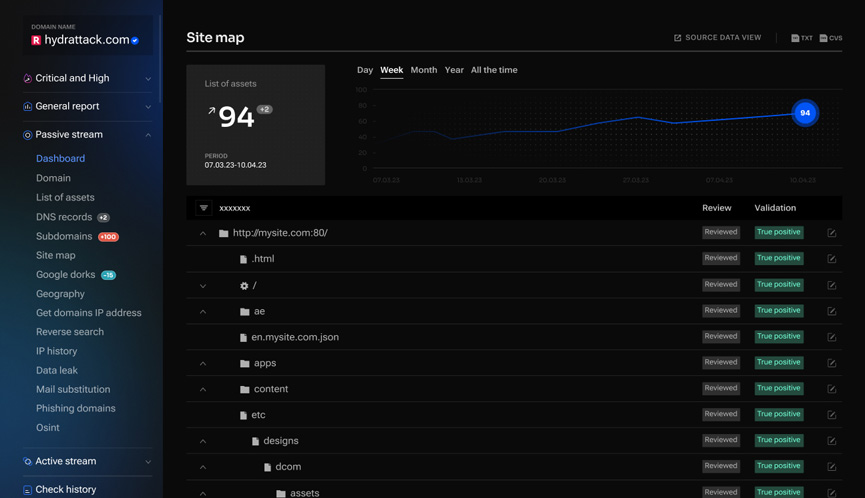Toggle True positive validation for etc row

click(778, 414)
